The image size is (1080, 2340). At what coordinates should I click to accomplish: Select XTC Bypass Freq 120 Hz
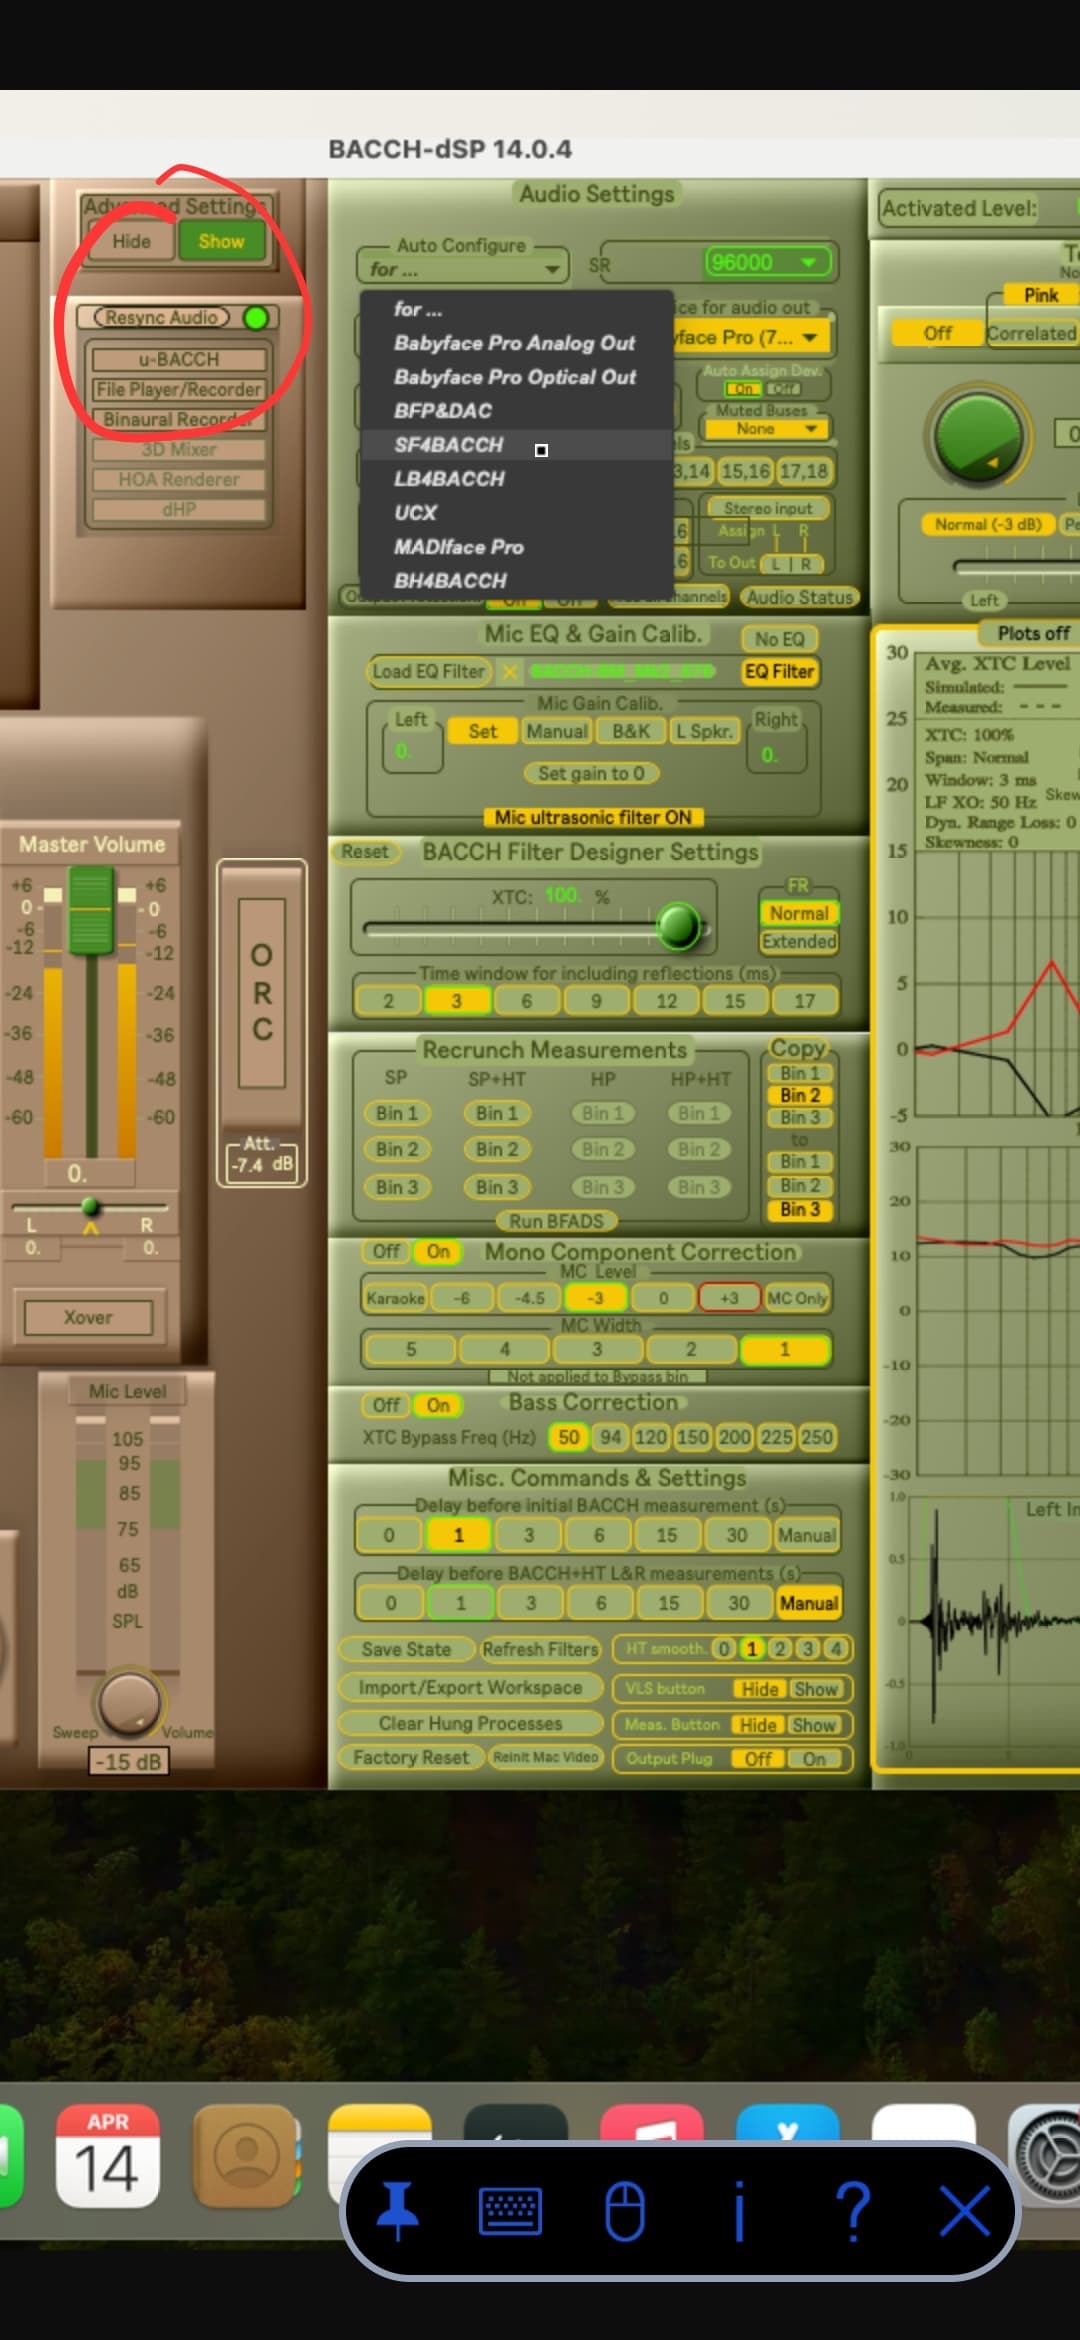click(x=650, y=1437)
